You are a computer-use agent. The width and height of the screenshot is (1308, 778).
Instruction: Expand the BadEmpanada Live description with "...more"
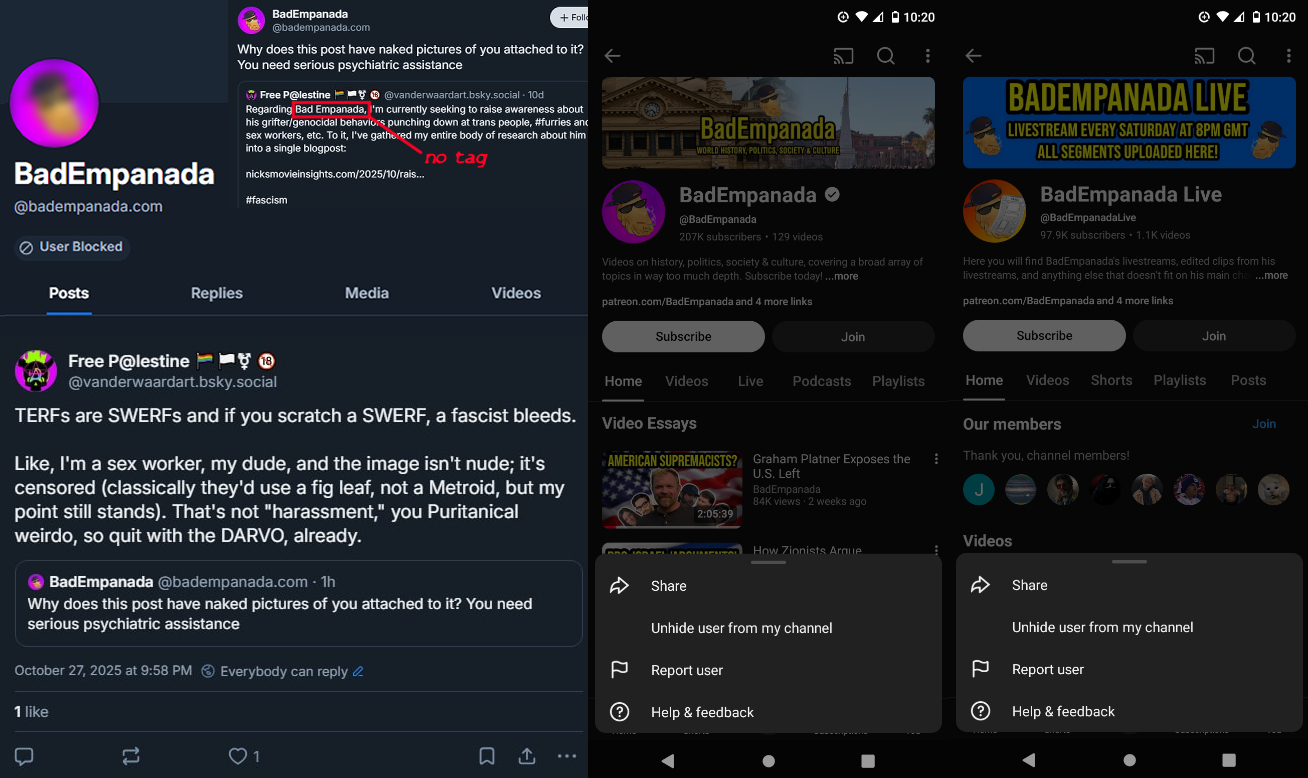tap(1272, 276)
